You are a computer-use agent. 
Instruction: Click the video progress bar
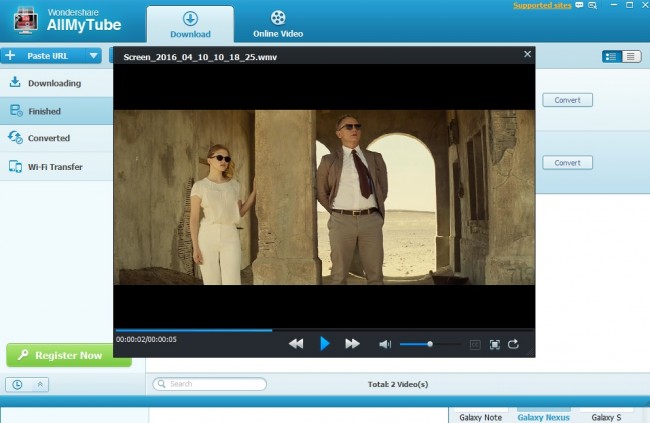pos(324,331)
